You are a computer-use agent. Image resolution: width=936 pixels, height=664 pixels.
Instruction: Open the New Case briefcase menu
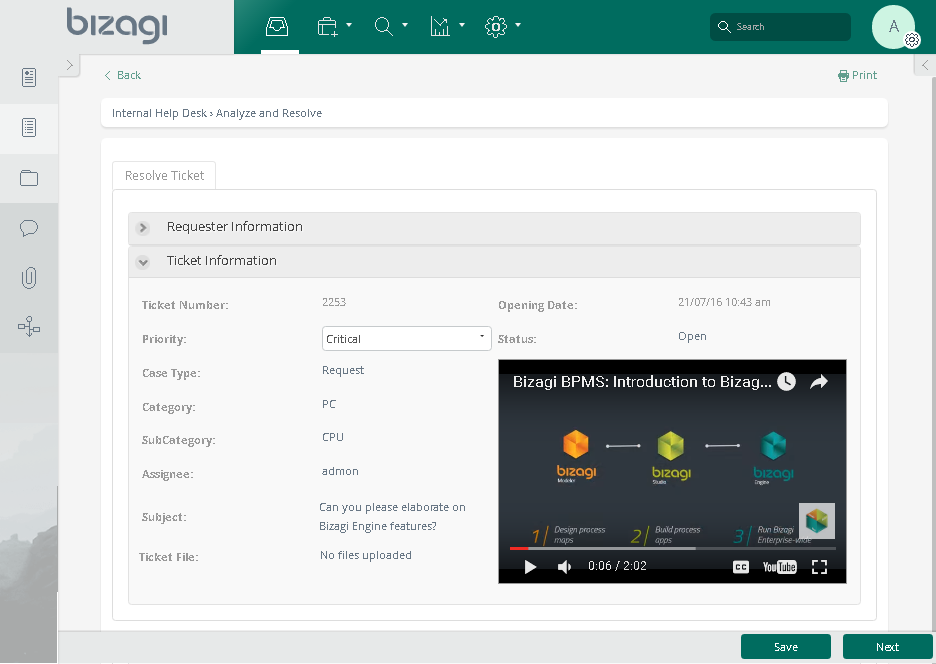[327, 26]
